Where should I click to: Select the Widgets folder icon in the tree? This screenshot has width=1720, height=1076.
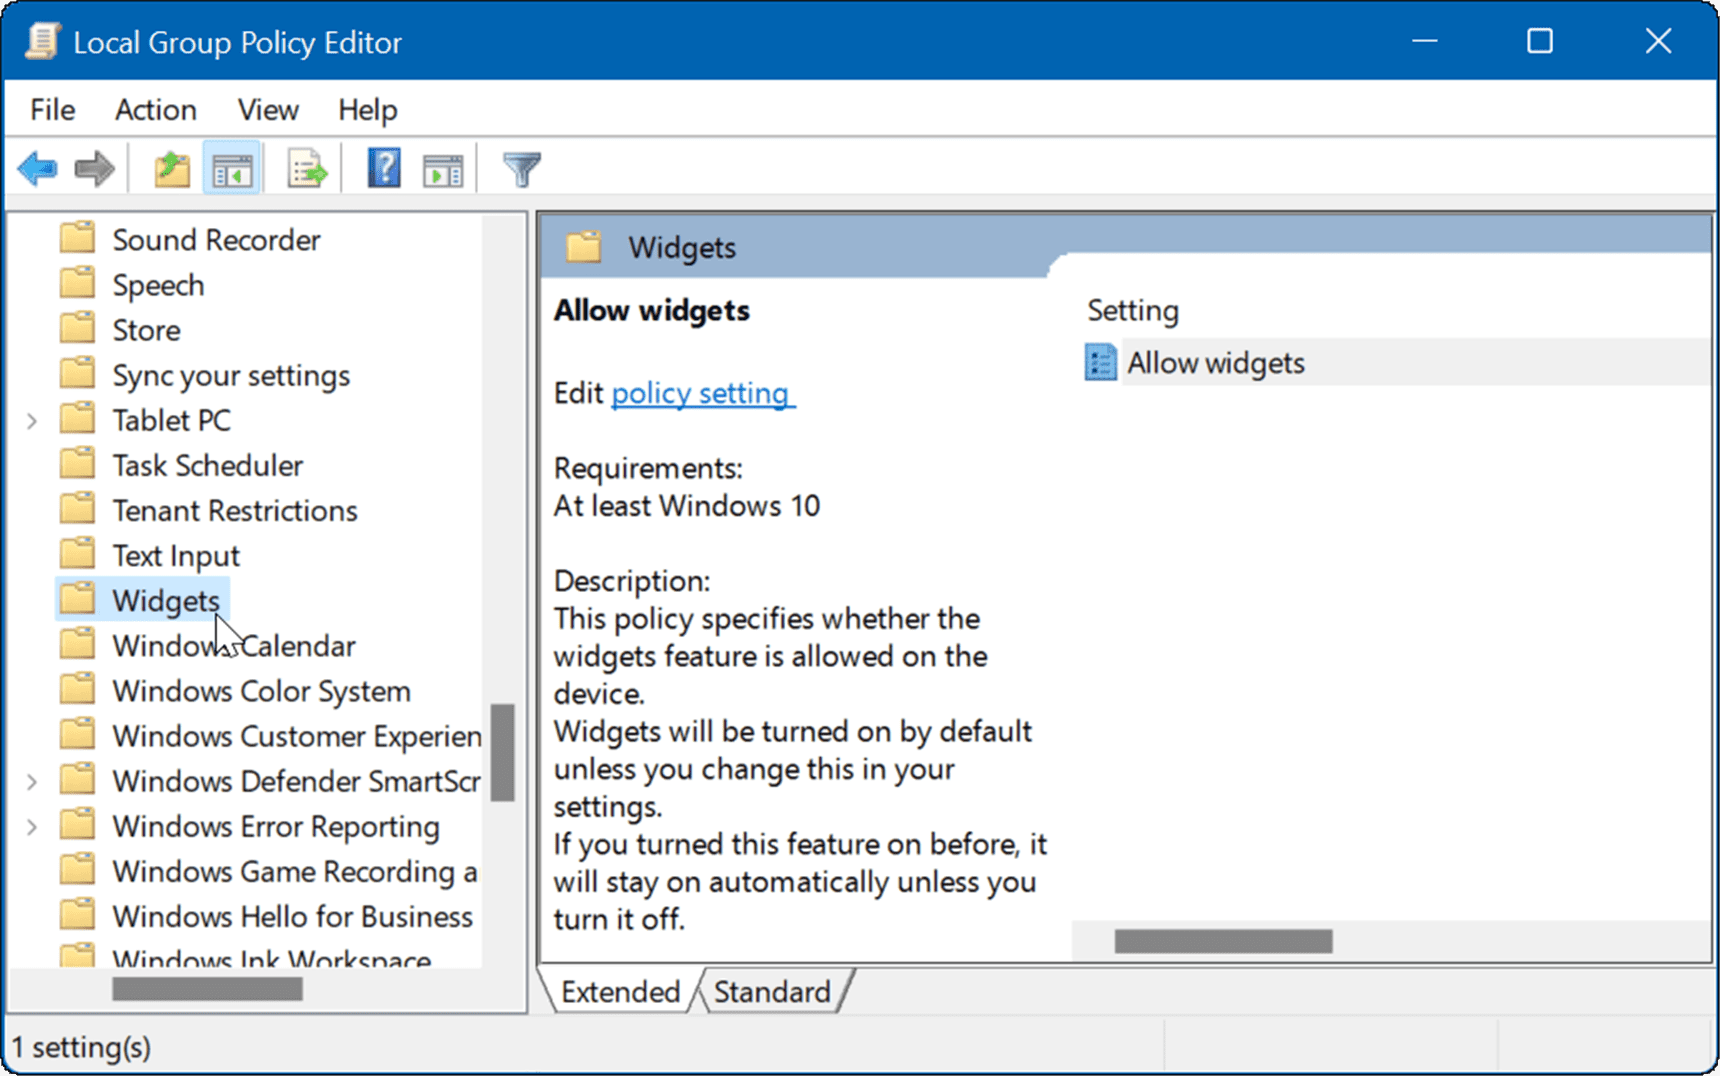[78, 598]
